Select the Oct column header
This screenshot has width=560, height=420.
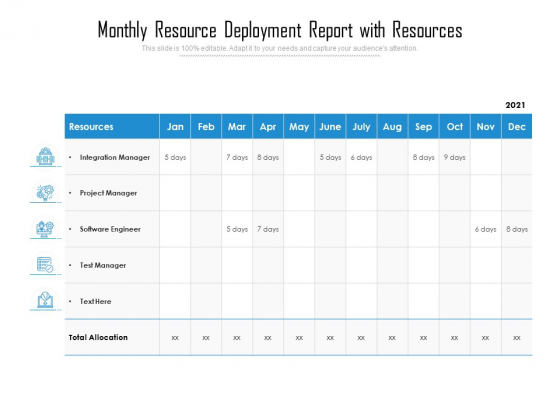(455, 126)
